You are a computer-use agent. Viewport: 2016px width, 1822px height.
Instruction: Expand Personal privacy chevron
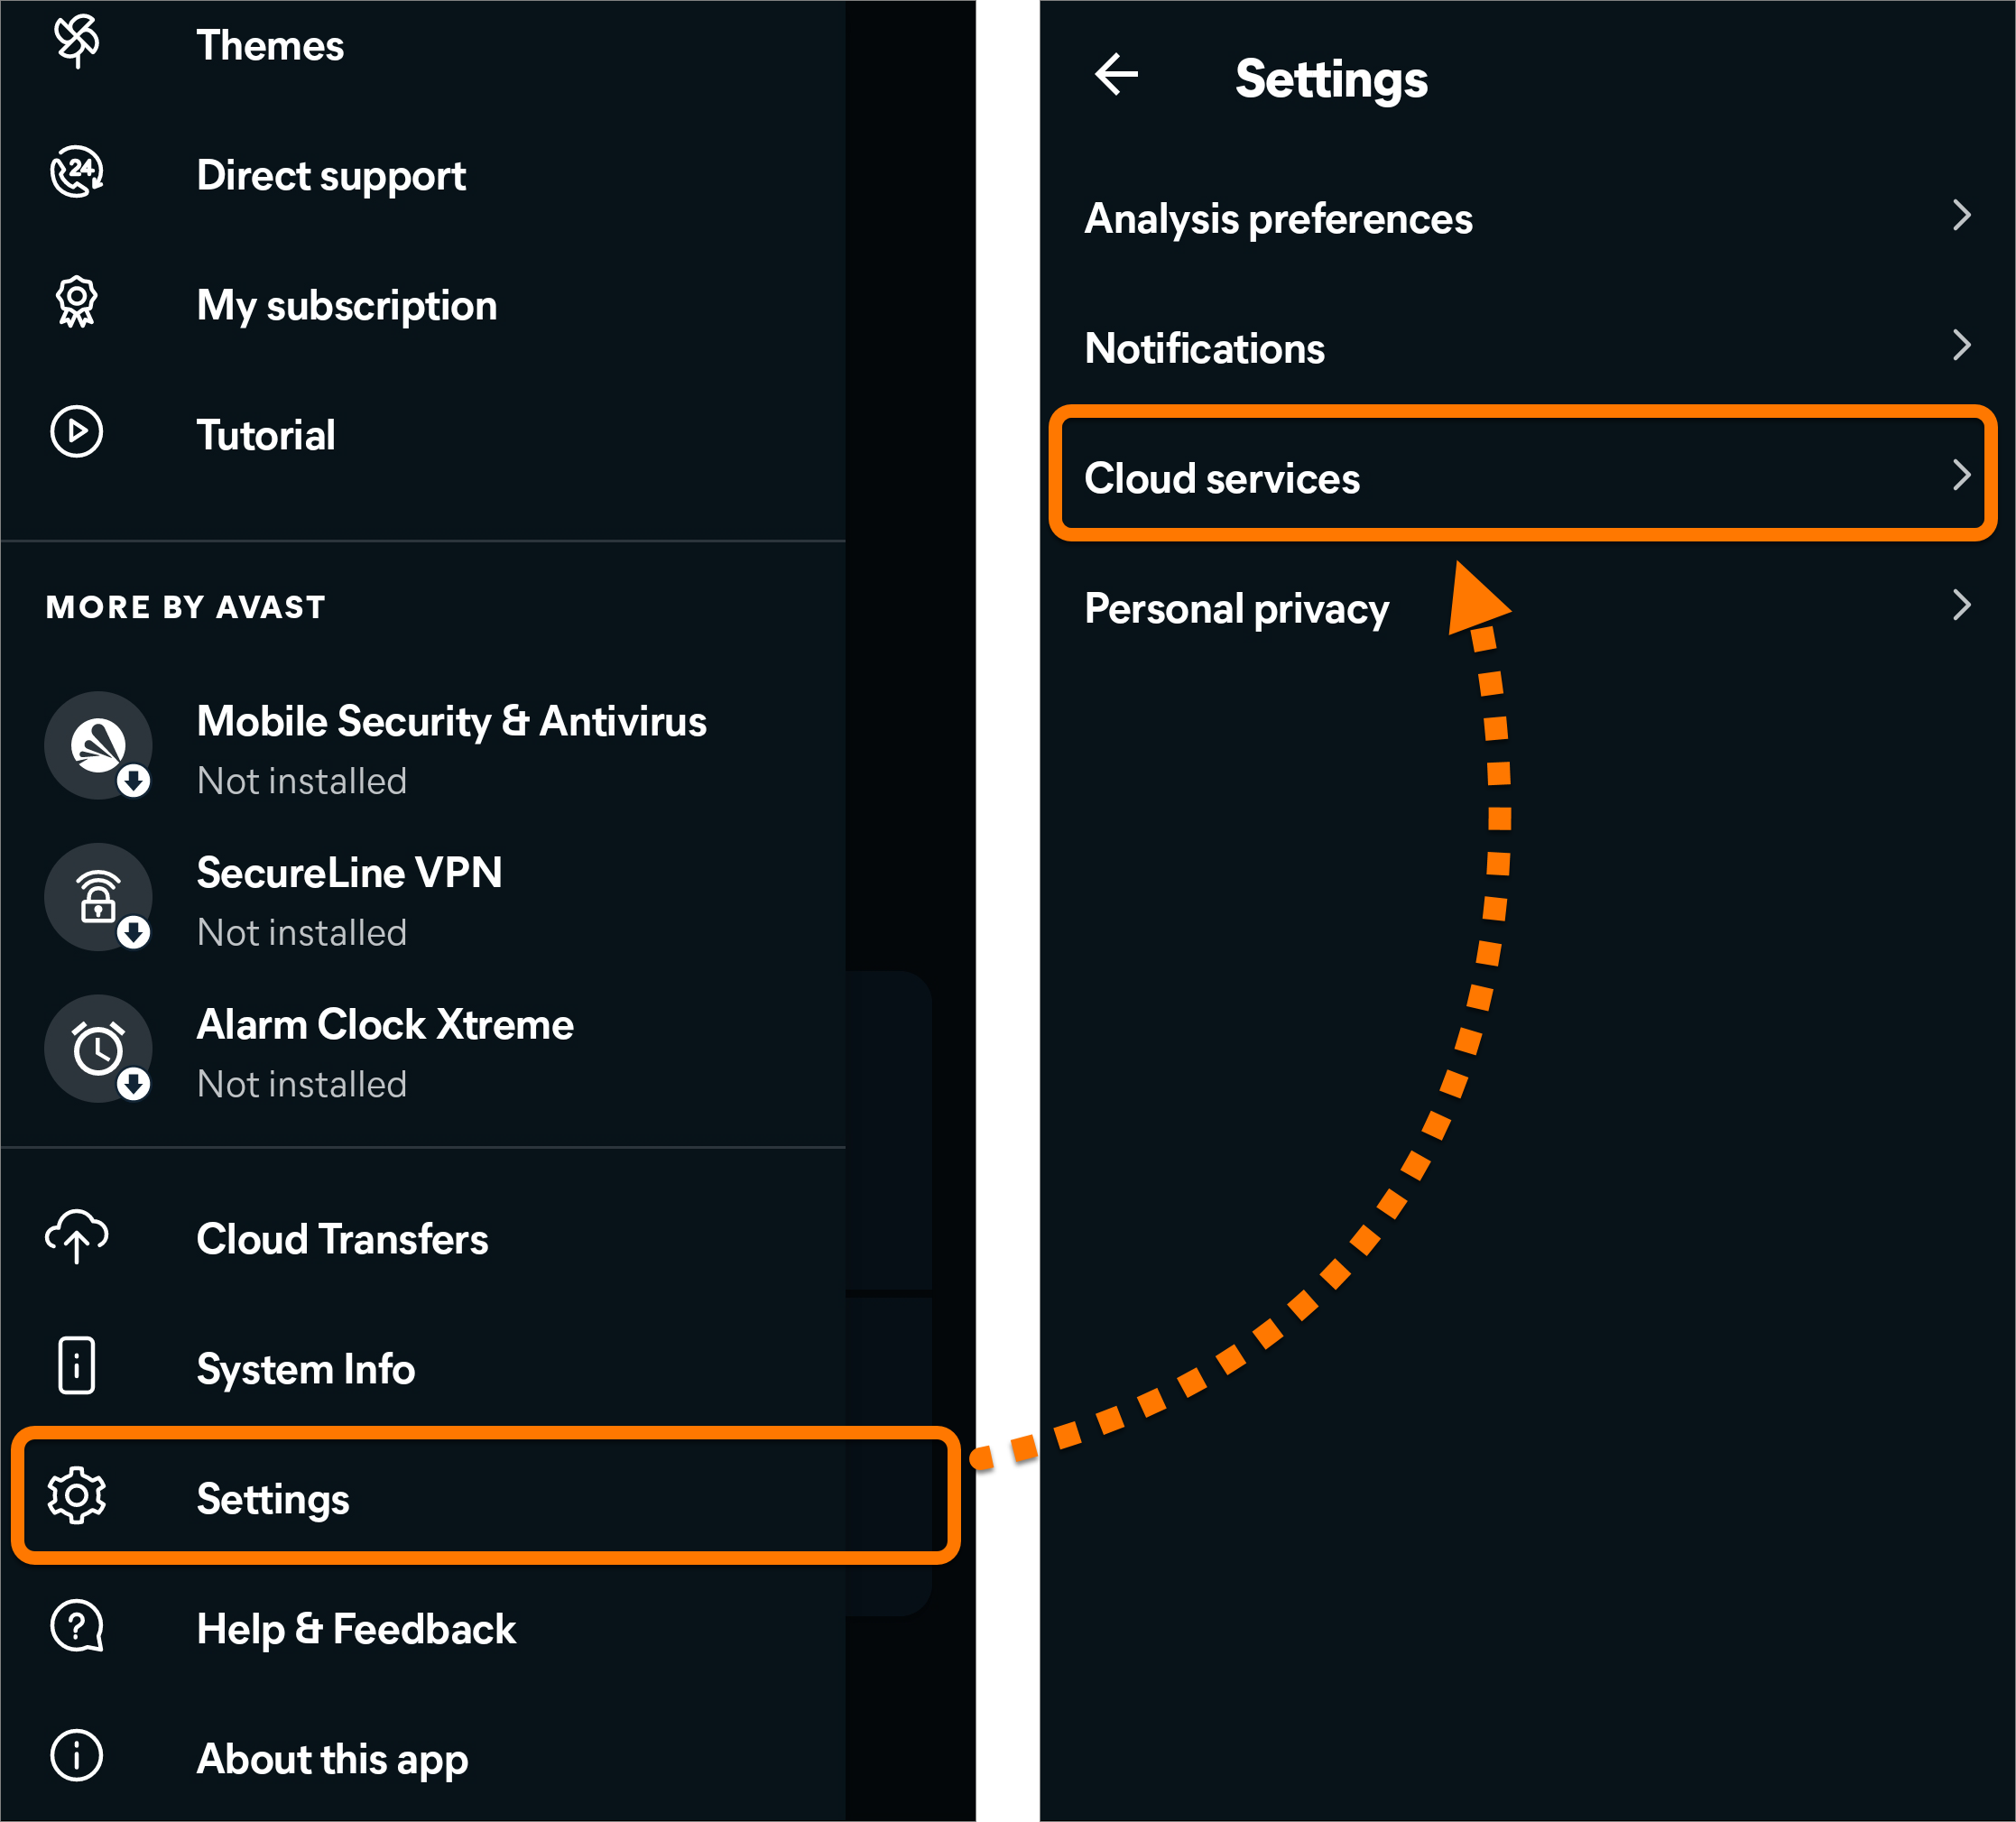[x=1961, y=605]
